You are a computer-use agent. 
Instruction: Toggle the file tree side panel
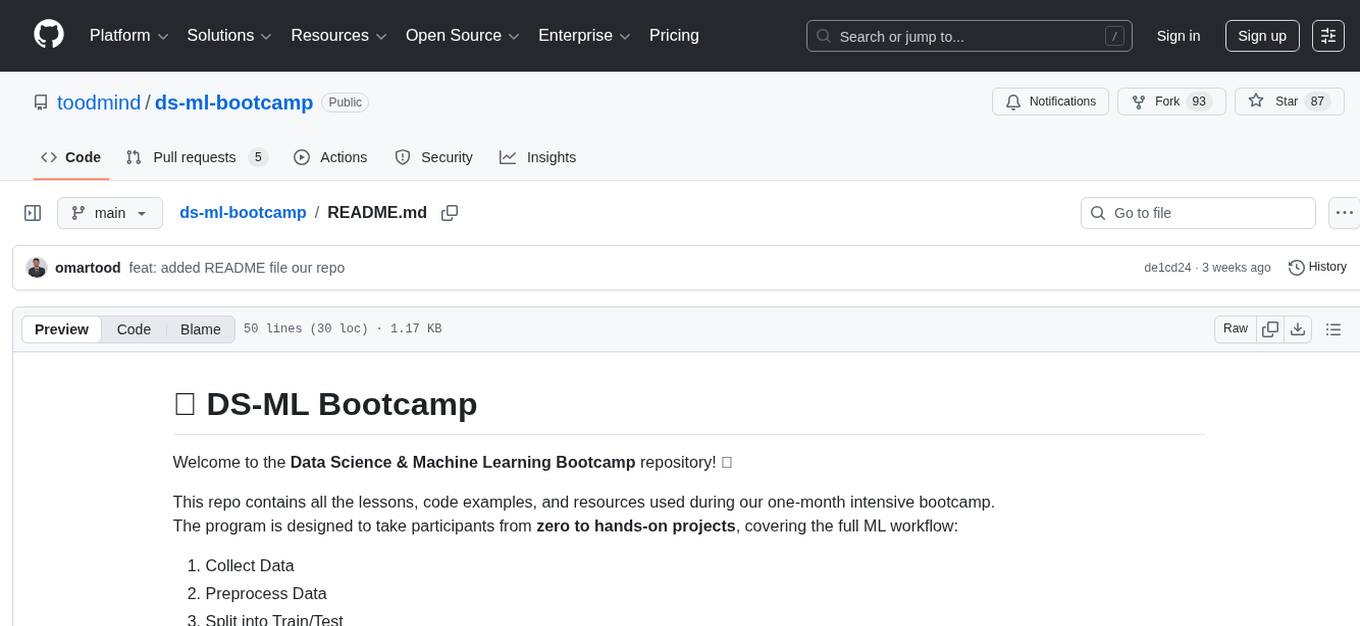point(32,212)
